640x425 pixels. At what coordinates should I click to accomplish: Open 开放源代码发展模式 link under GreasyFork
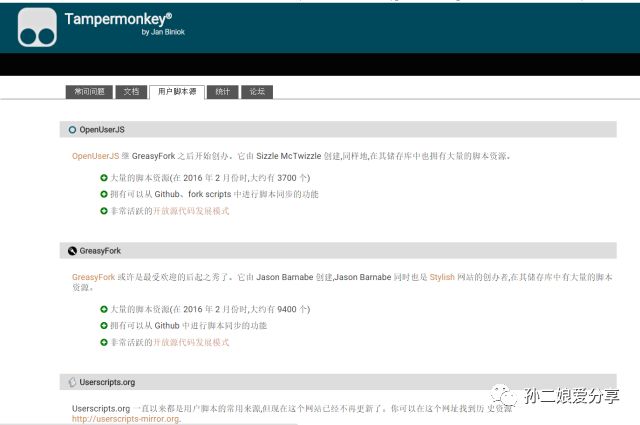point(191,343)
